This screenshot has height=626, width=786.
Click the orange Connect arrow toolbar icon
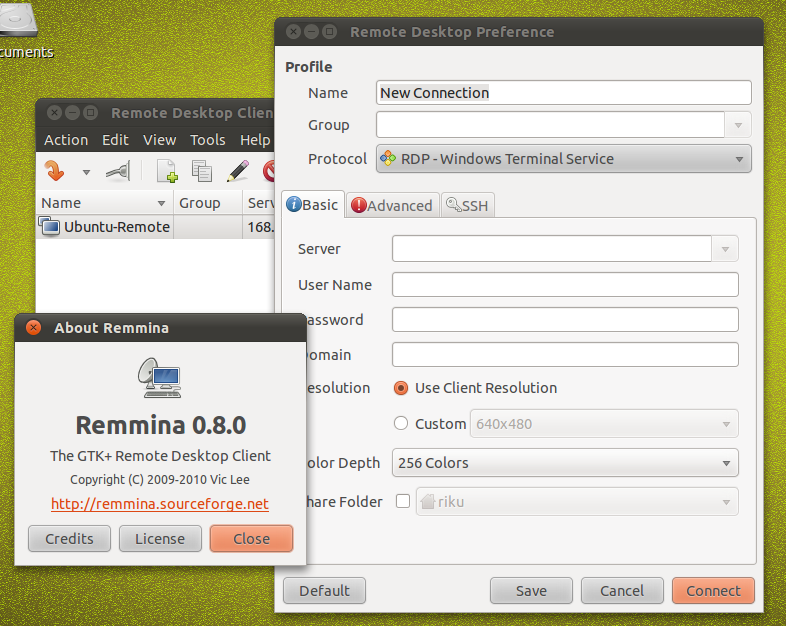[x=55, y=171]
